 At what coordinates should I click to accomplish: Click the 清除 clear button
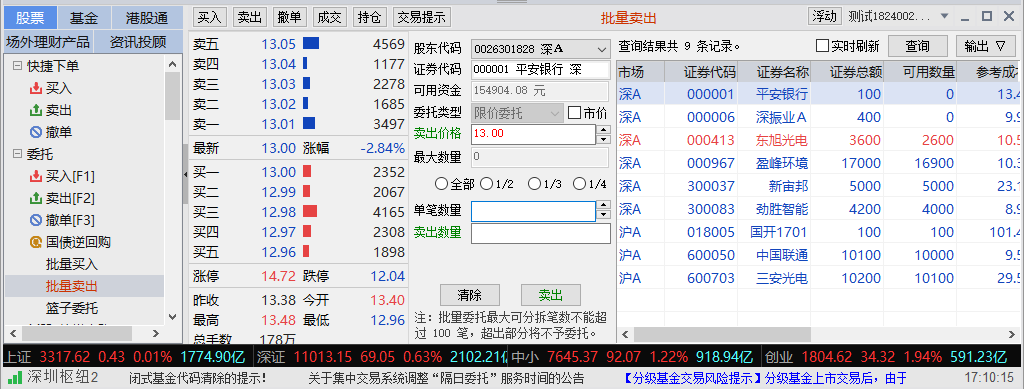pyautogui.click(x=470, y=296)
